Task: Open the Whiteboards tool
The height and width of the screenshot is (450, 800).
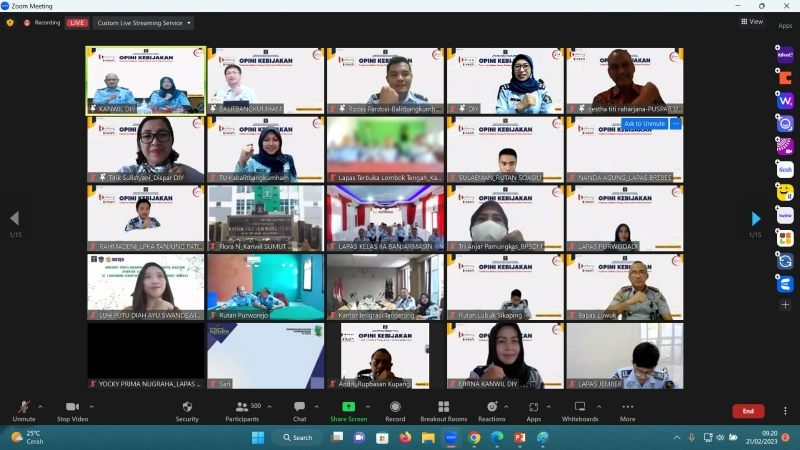Action: 580,410
